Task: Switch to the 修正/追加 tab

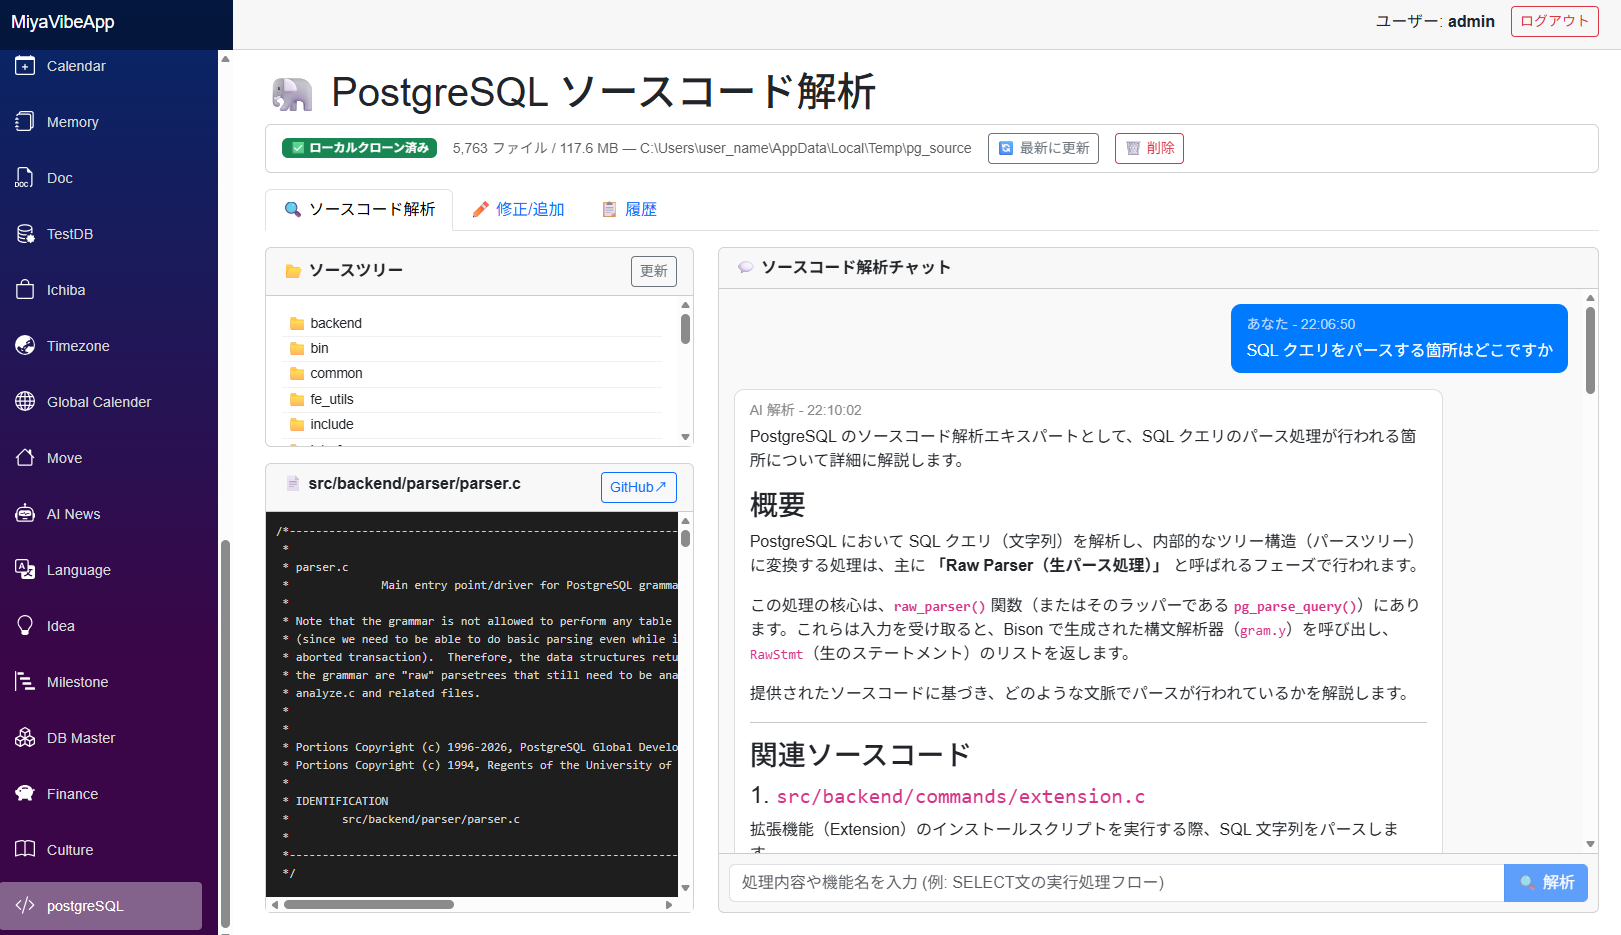Action: click(x=519, y=209)
